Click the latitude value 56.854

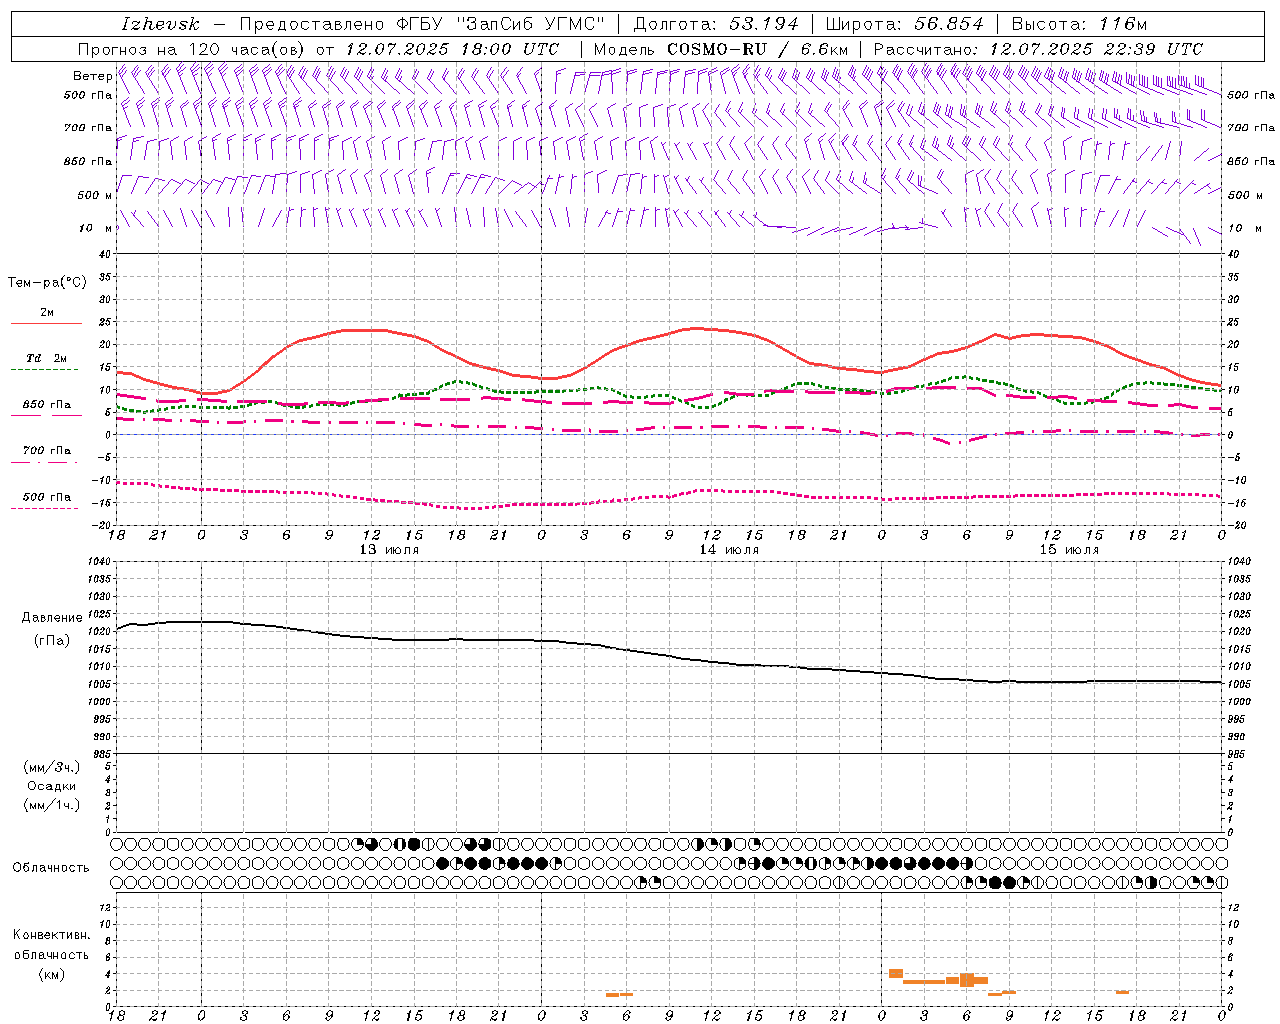[949, 24]
